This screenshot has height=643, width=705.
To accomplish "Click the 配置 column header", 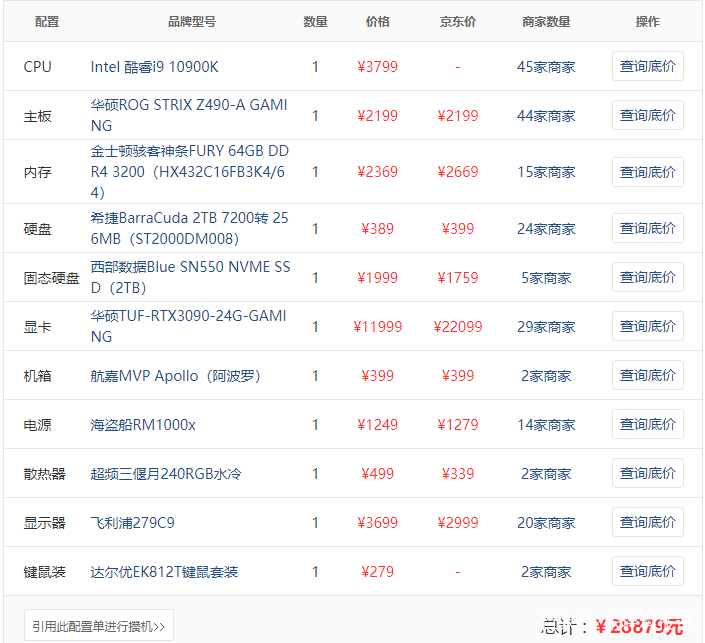I will 47,22.
